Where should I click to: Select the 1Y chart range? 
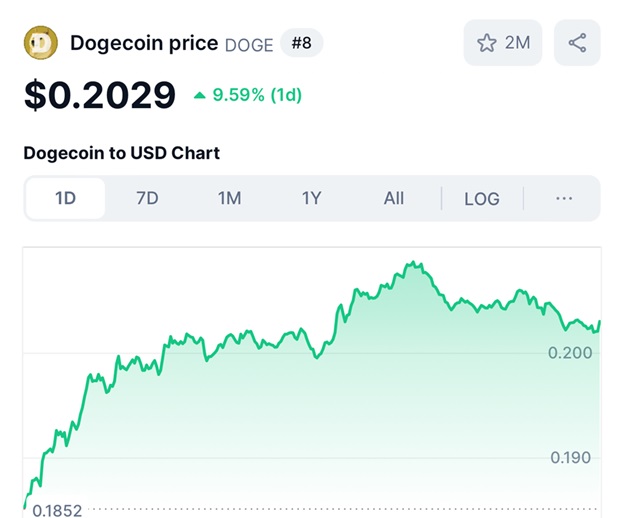311,198
